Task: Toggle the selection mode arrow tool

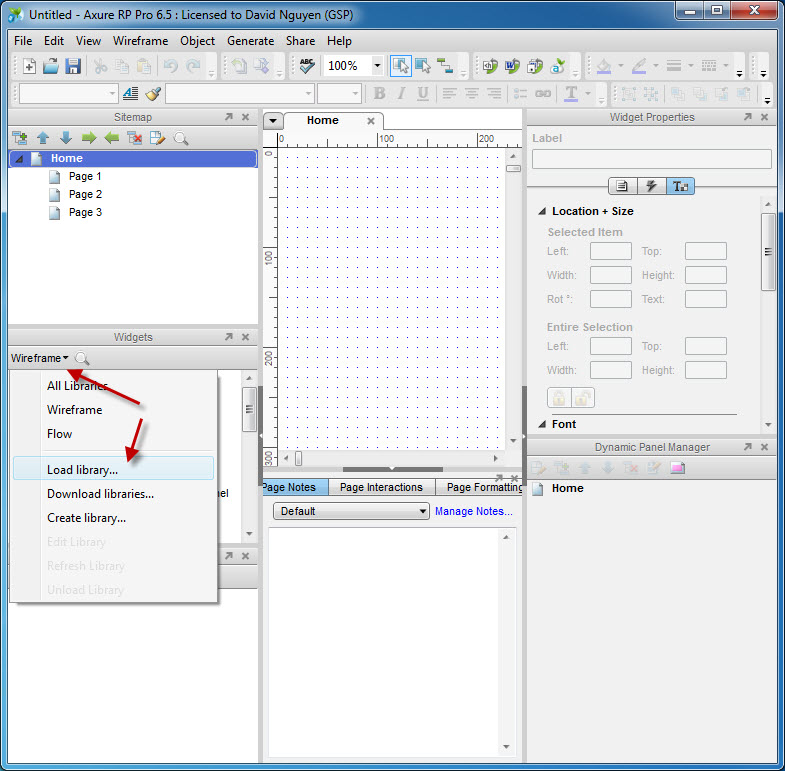Action: [x=400, y=66]
